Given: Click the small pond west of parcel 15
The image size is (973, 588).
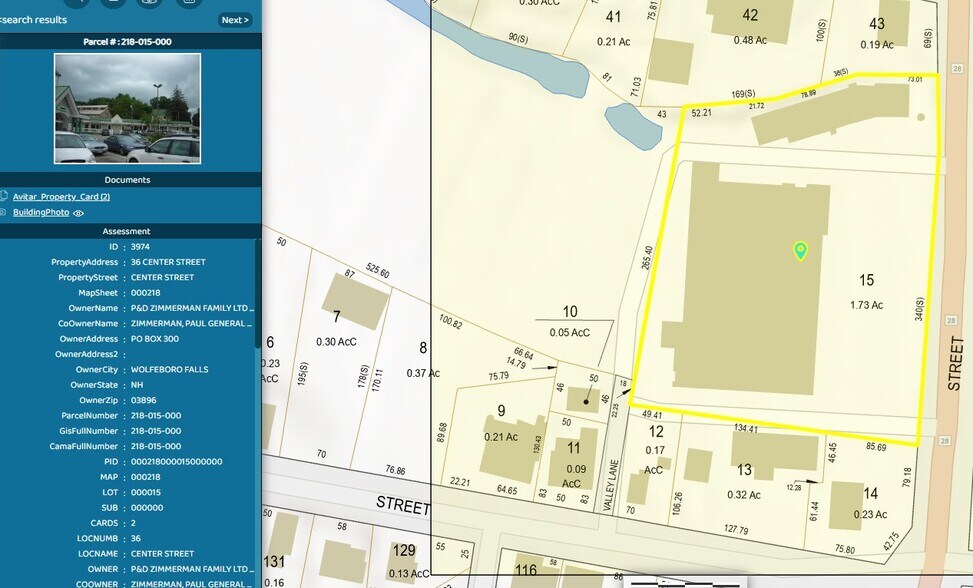Looking at the screenshot, I should click(x=631, y=125).
